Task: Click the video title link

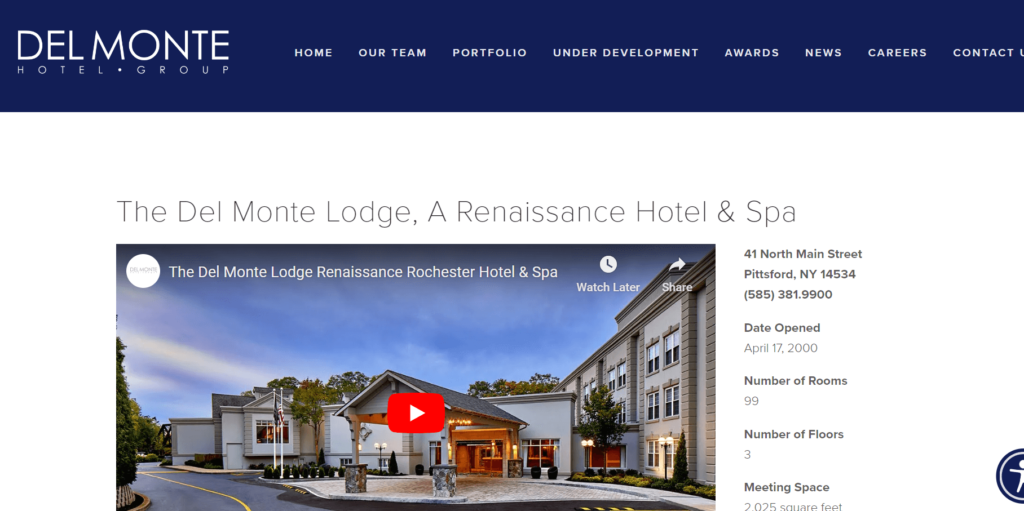Action: tap(363, 272)
